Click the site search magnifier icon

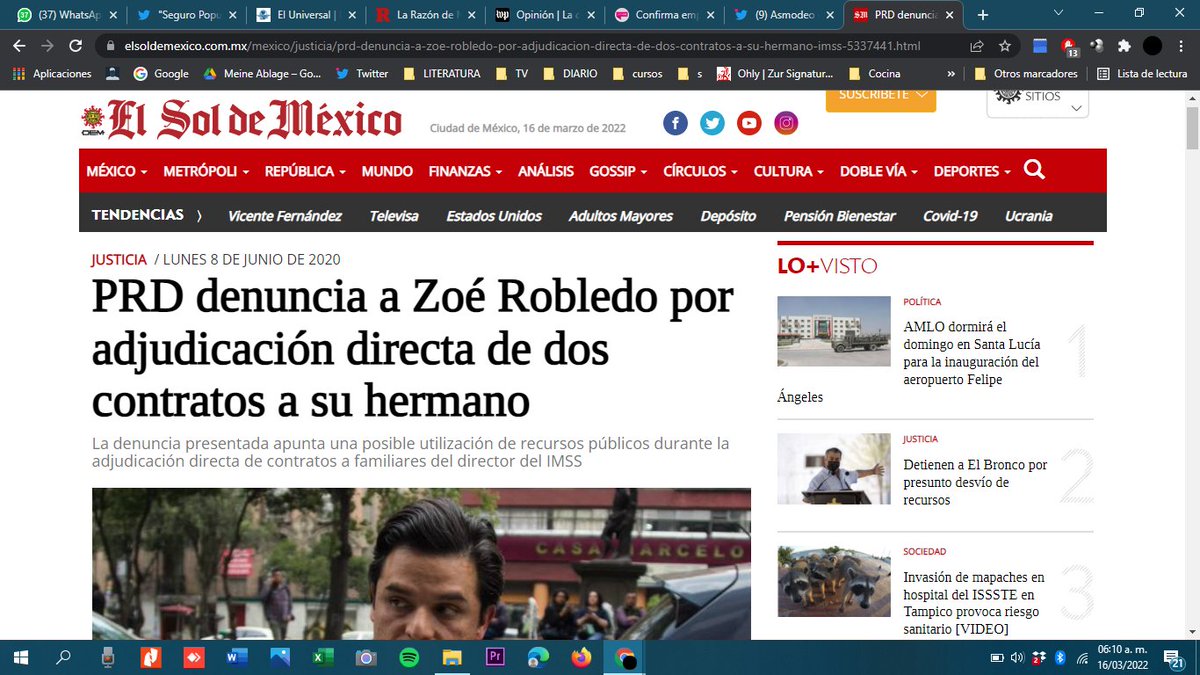1034,170
